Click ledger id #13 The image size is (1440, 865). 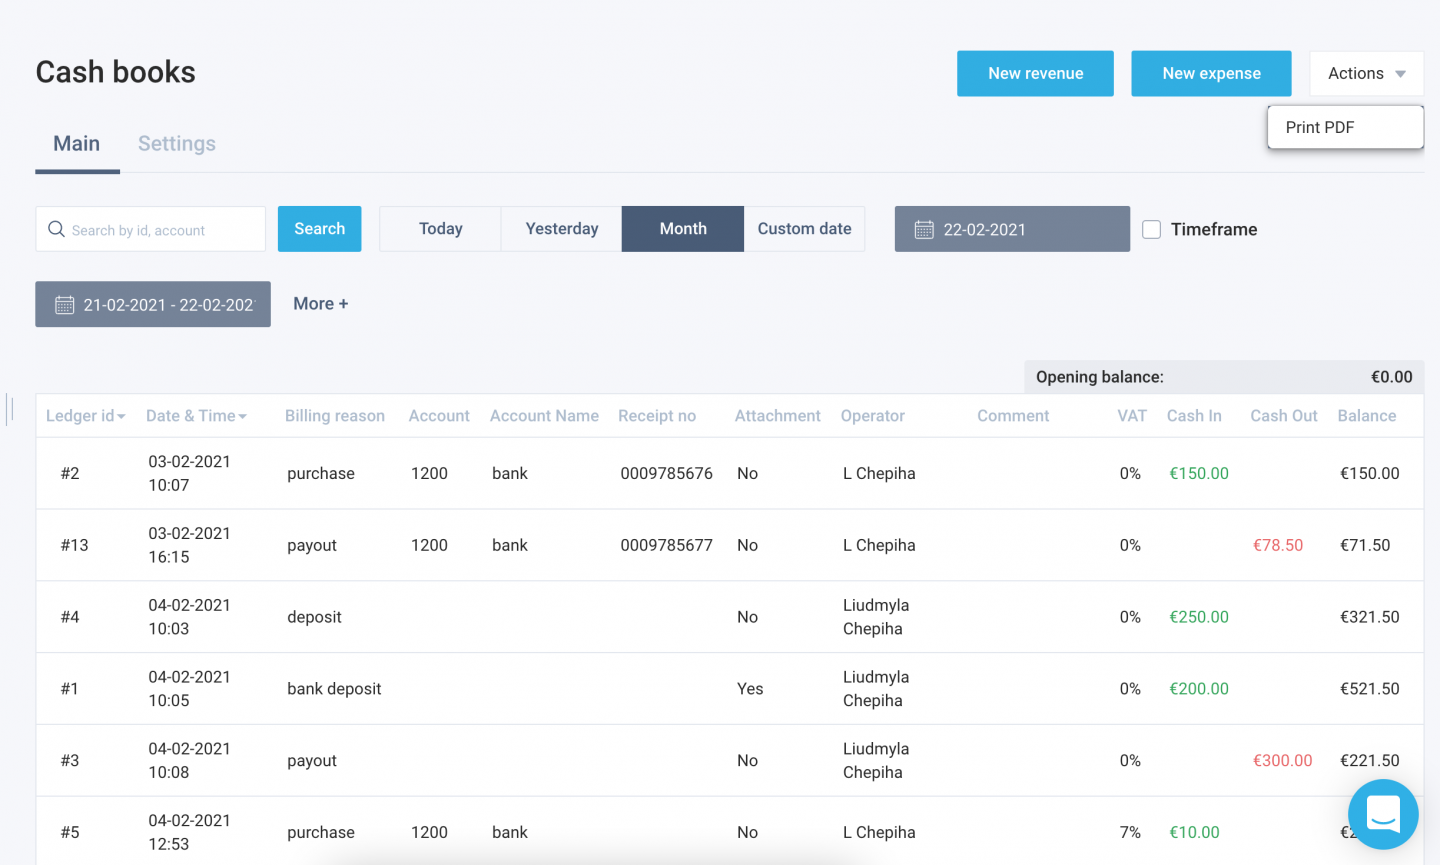coord(75,545)
